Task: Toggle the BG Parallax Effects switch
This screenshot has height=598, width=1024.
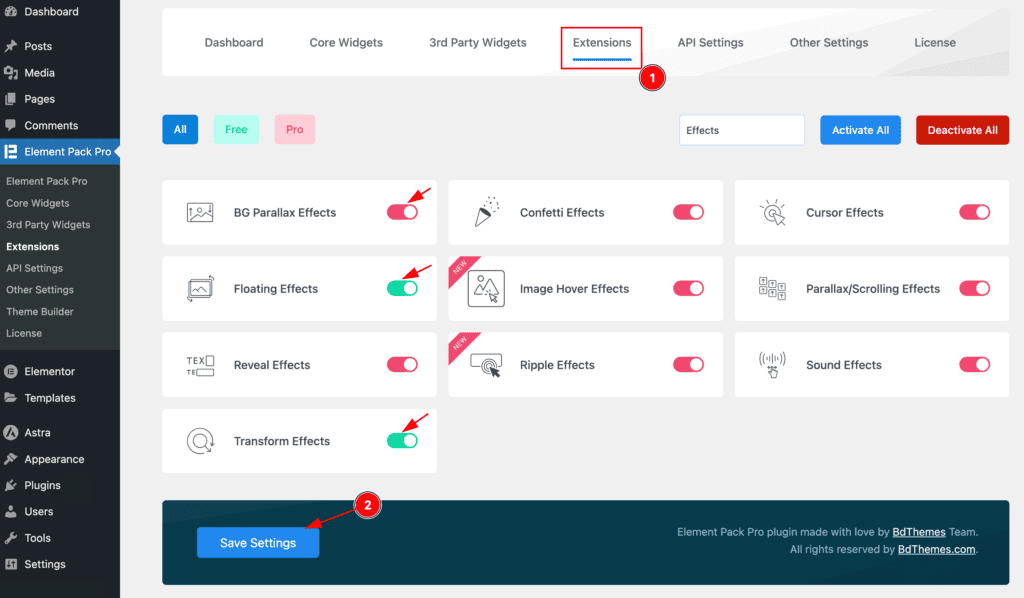Action: 402,212
